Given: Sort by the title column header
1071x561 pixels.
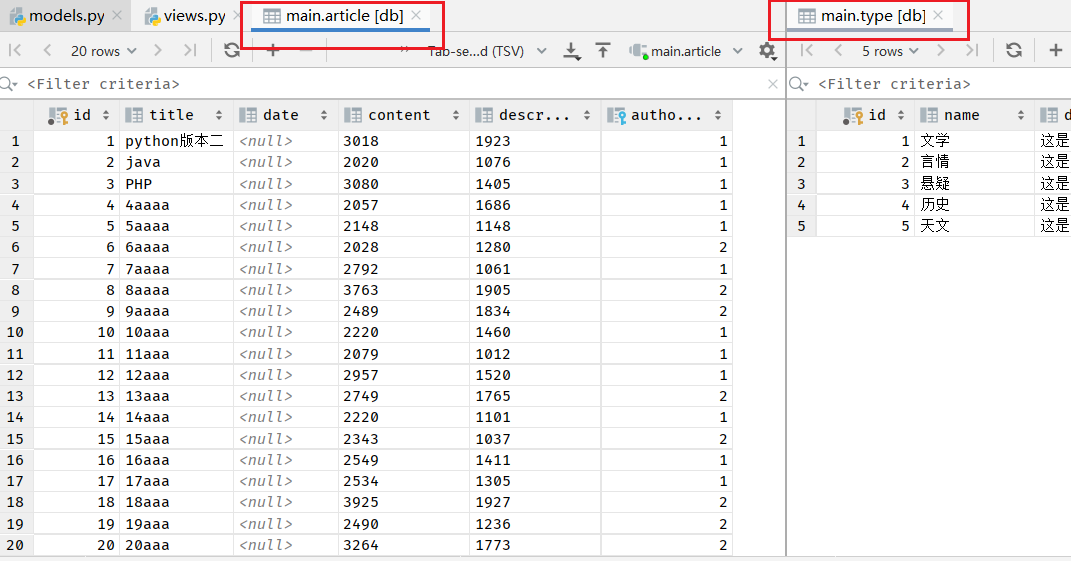Looking at the screenshot, I should [176, 115].
